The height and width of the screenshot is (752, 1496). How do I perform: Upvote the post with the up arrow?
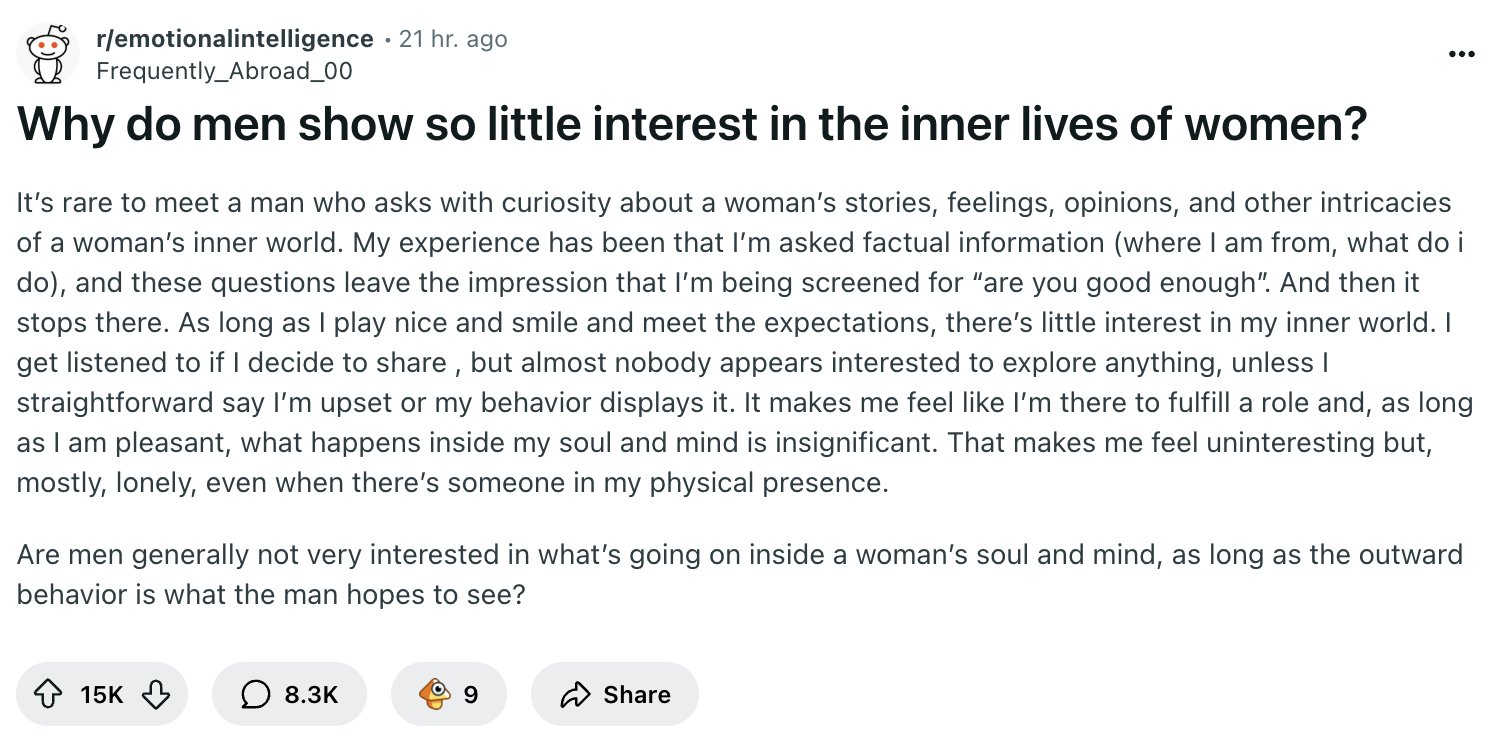pos(48,694)
